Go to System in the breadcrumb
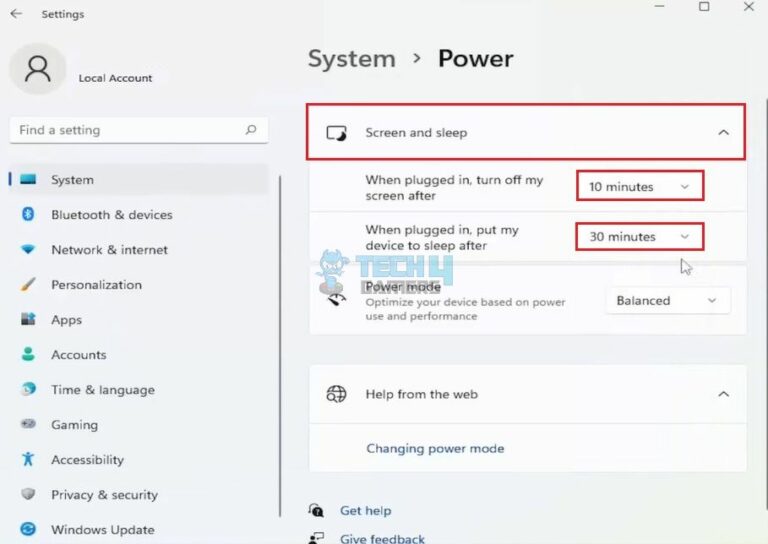Screen dimensions: 768x544 (352, 59)
